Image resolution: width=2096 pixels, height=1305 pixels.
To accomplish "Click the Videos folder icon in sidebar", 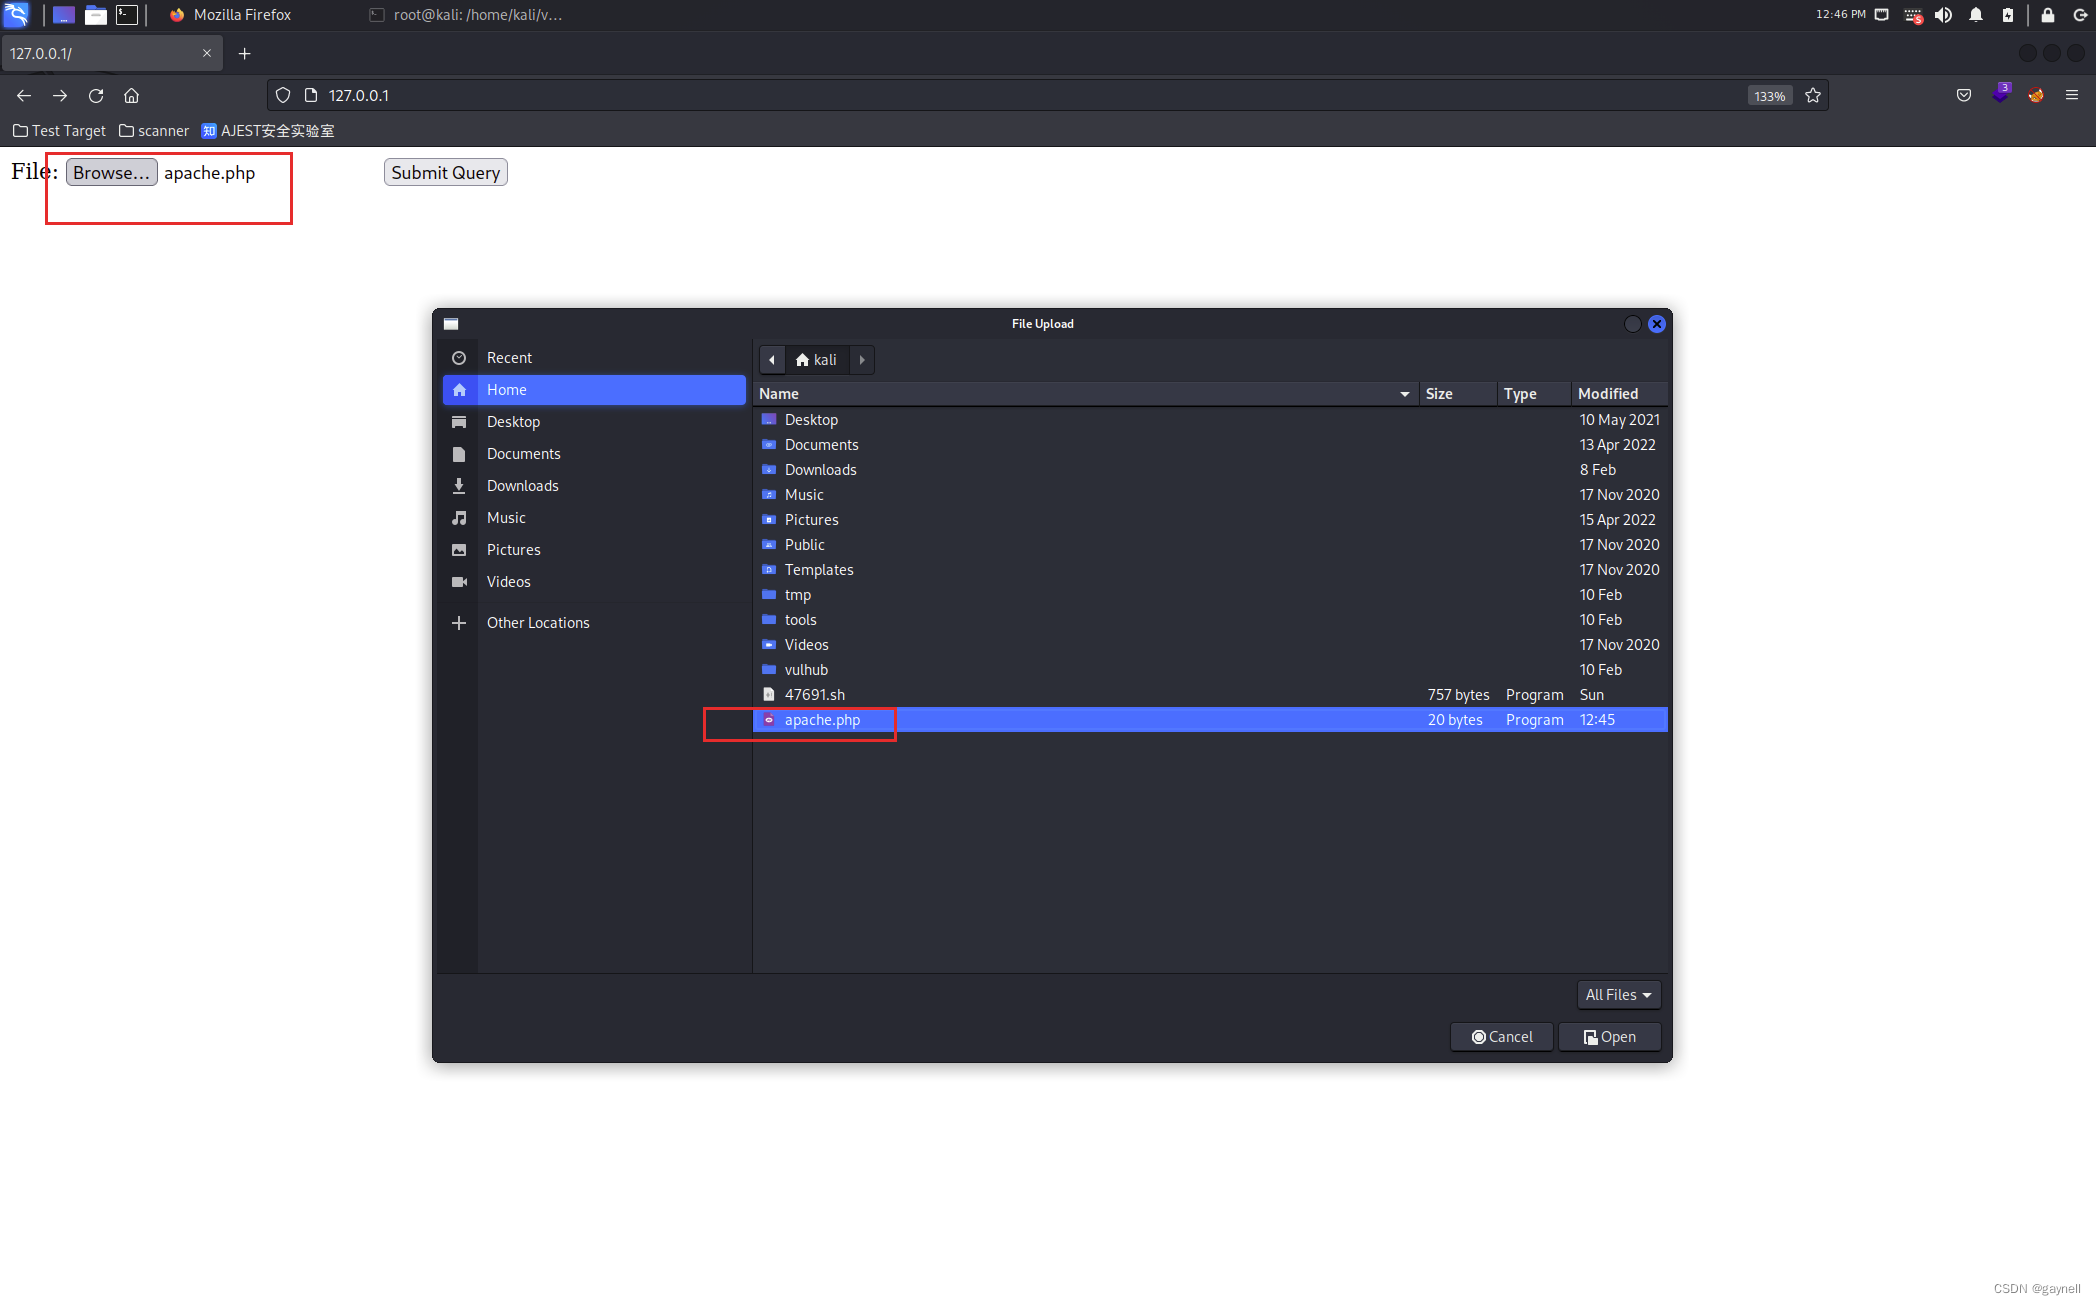I will point(459,582).
